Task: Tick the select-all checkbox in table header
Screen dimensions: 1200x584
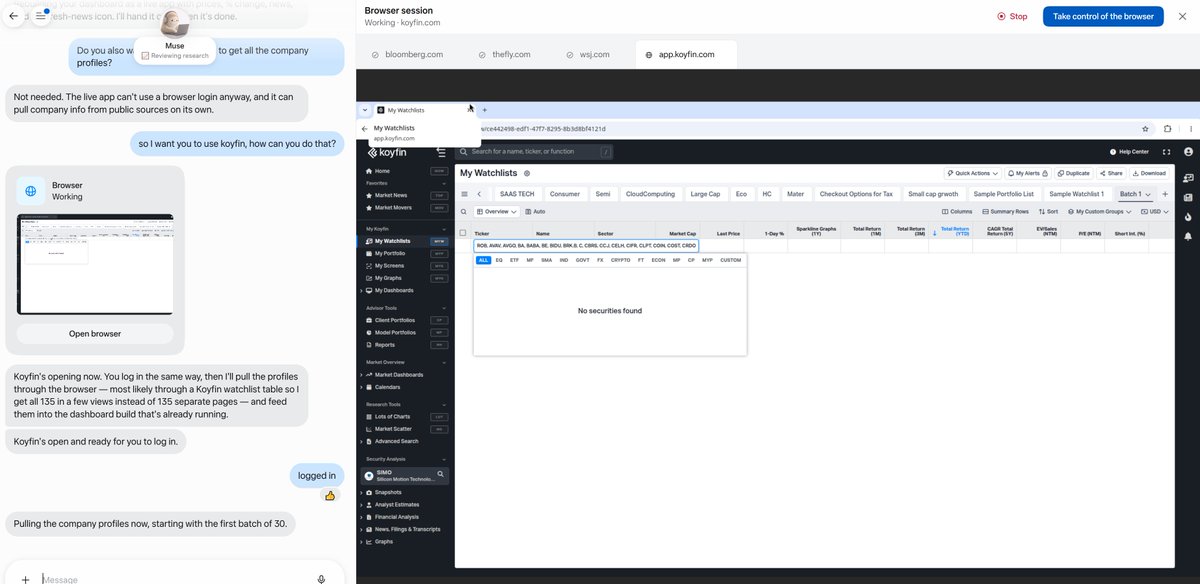Action: 462,233
